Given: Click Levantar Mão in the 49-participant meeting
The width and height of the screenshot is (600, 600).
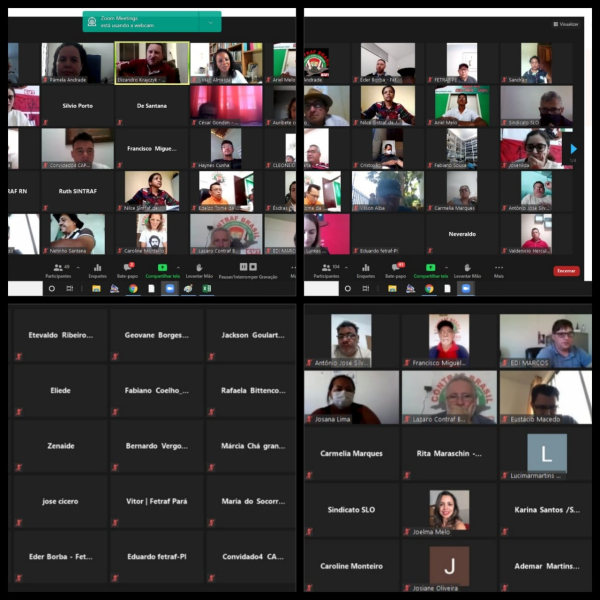Looking at the screenshot, I should [x=199, y=271].
